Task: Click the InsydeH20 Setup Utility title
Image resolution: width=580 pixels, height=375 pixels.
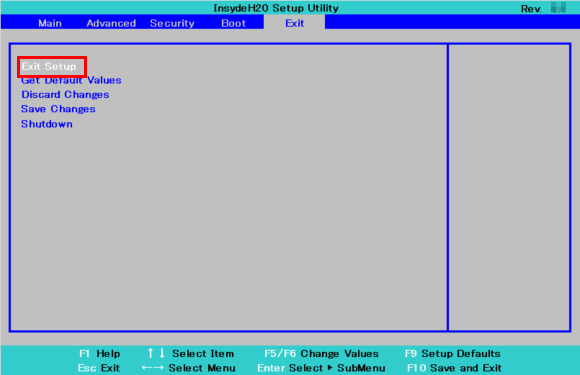Action: pyautogui.click(x=276, y=8)
